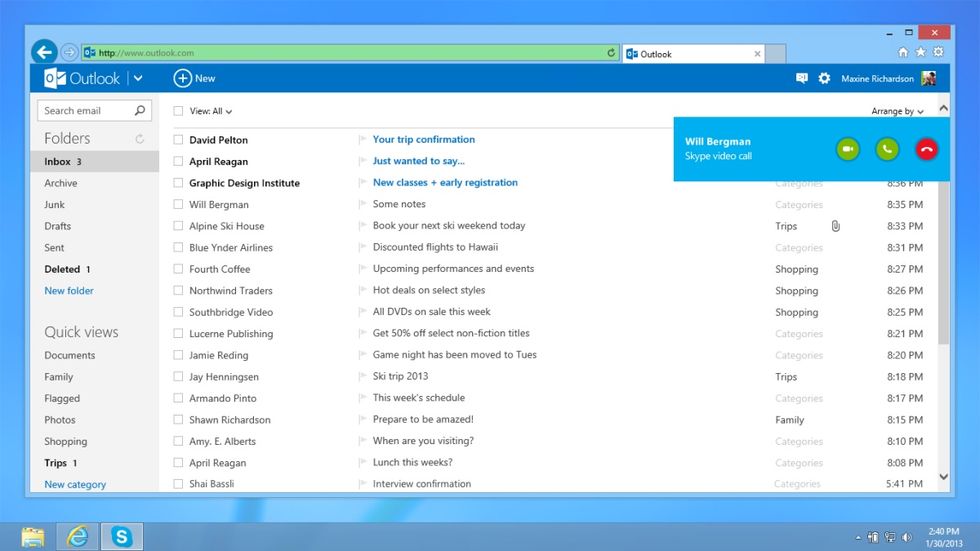
Task: Switch to the Outlook browser tab
Action: pyautogui.click(x=692, y=54)
